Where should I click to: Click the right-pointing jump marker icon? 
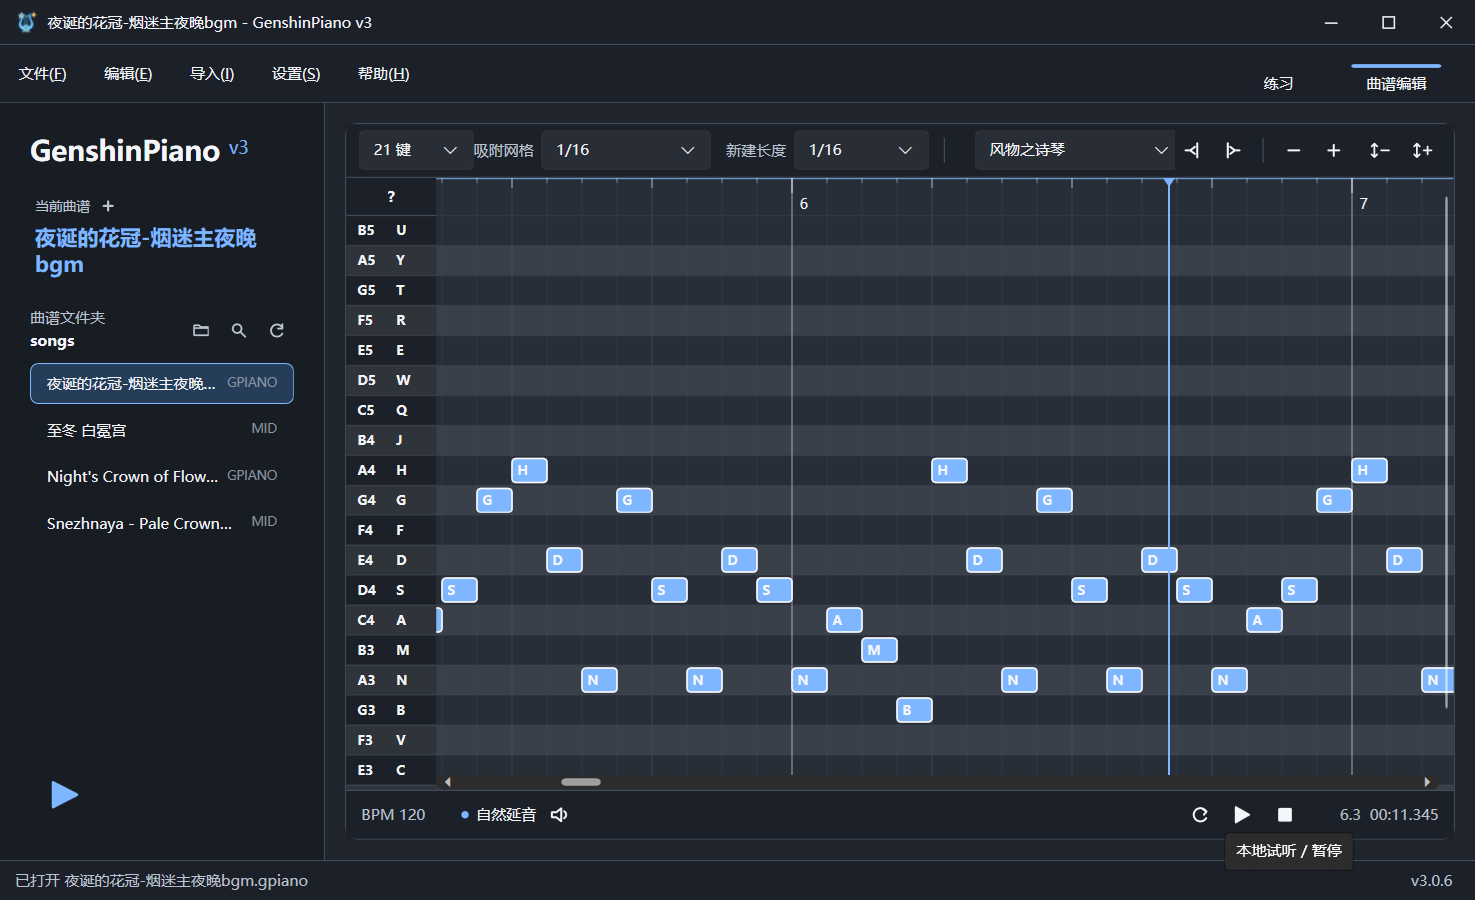(1233, 150)
